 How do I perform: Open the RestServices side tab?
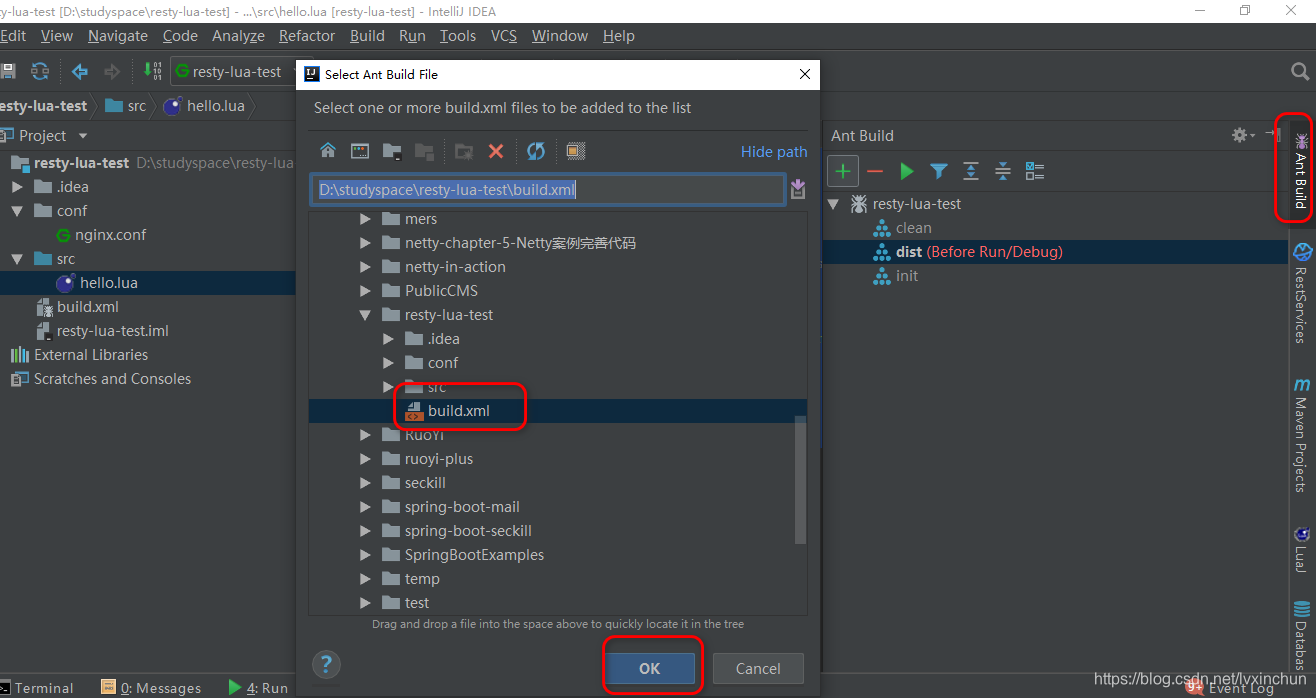point(1301,292)
